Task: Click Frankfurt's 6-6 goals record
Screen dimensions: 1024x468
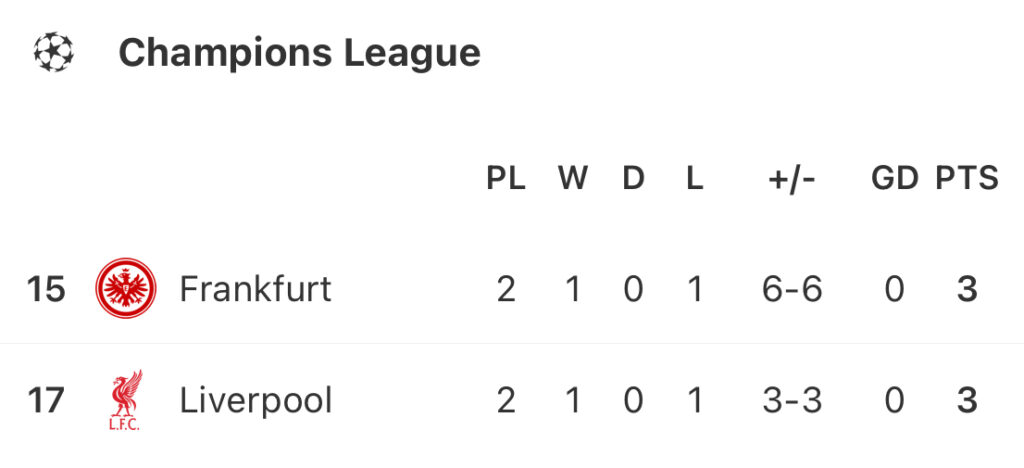Action: coord(791,289)
